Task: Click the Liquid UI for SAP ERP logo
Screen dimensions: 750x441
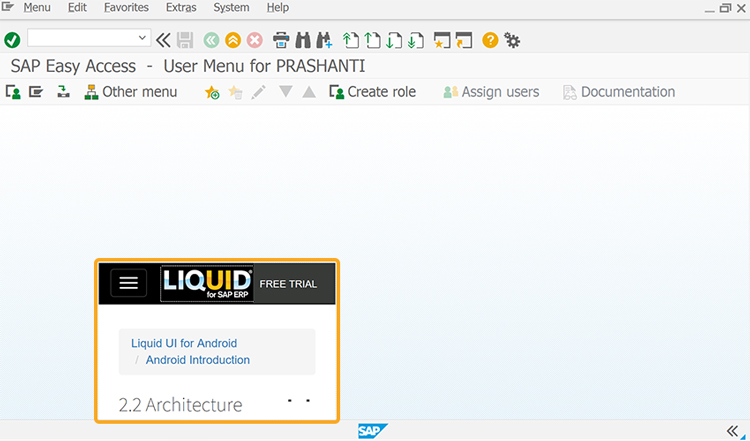Action: (207, 284)
